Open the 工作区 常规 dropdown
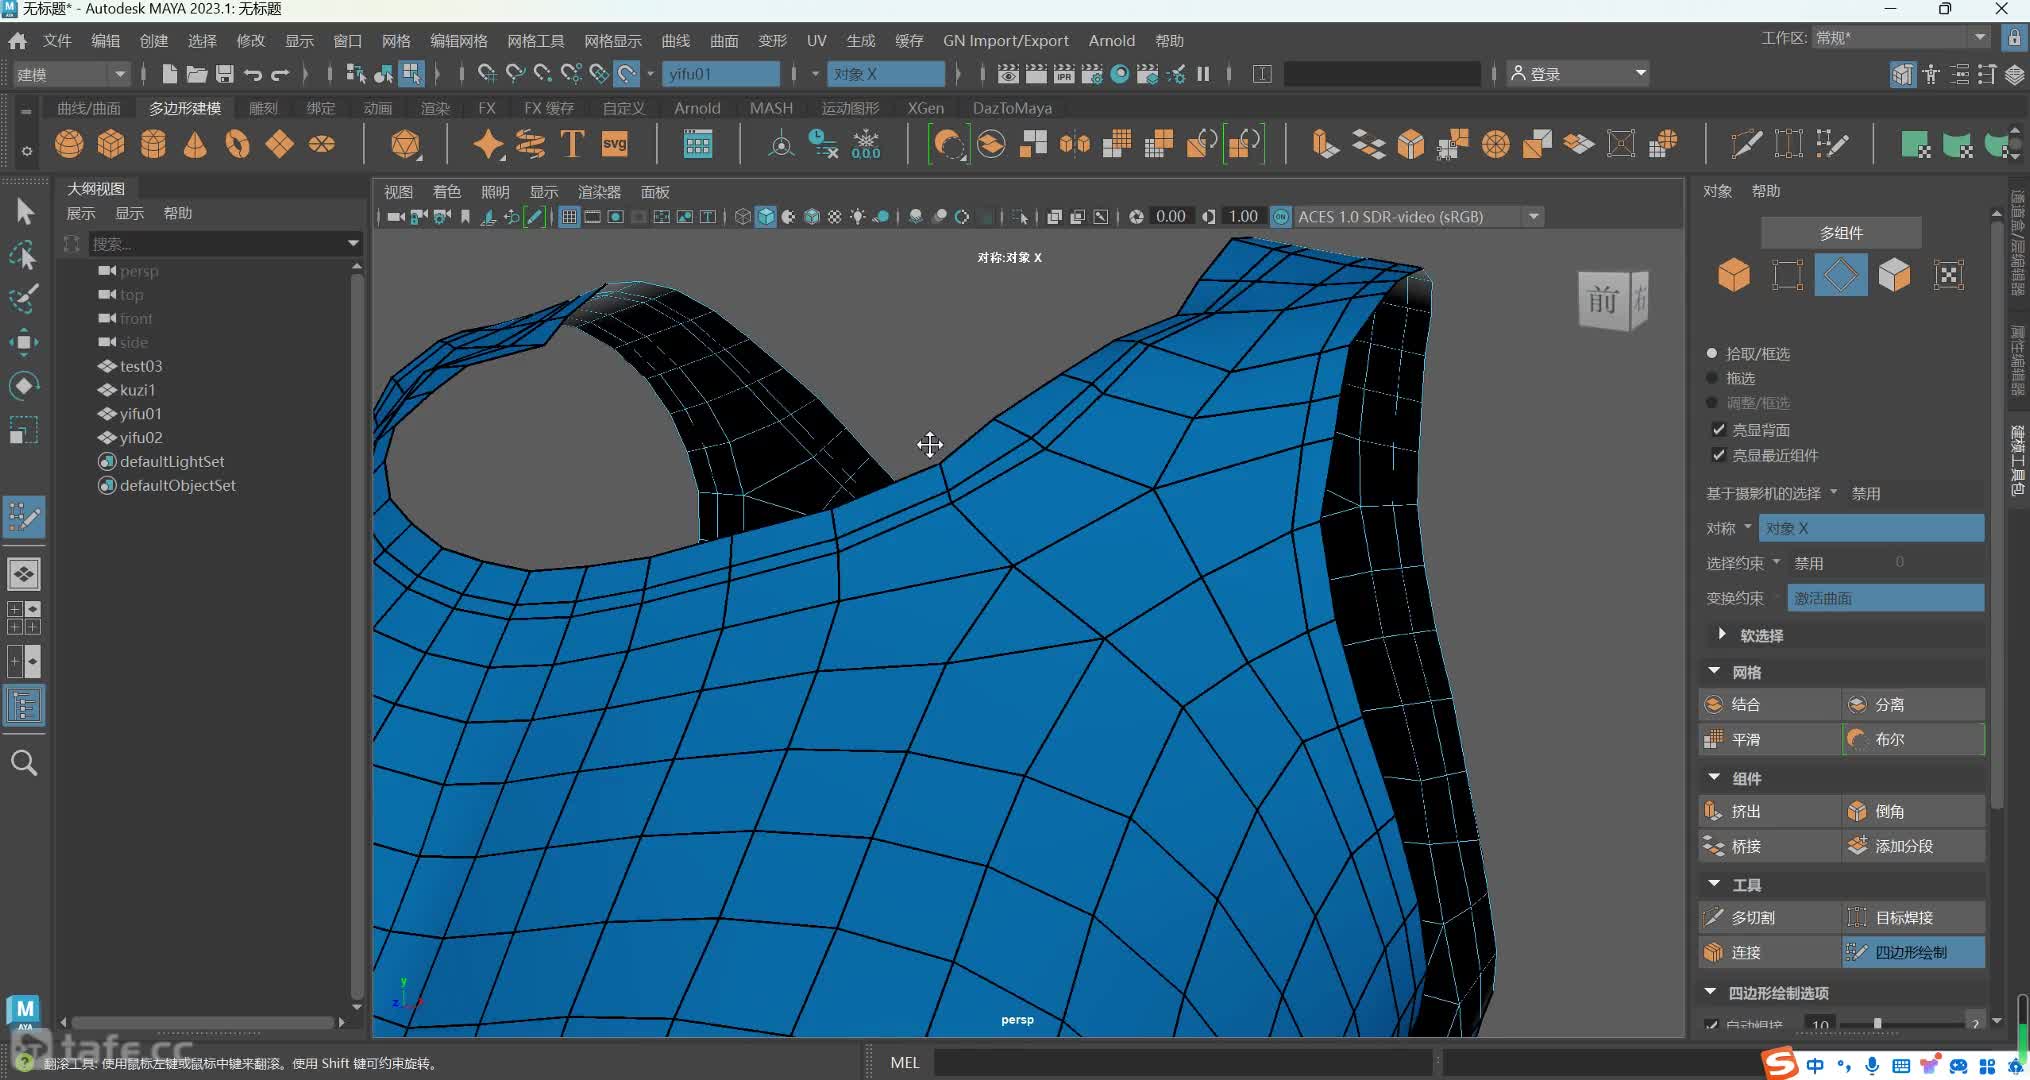Viewport: 2030px width, 1080px height. (x=1901, y=38)
